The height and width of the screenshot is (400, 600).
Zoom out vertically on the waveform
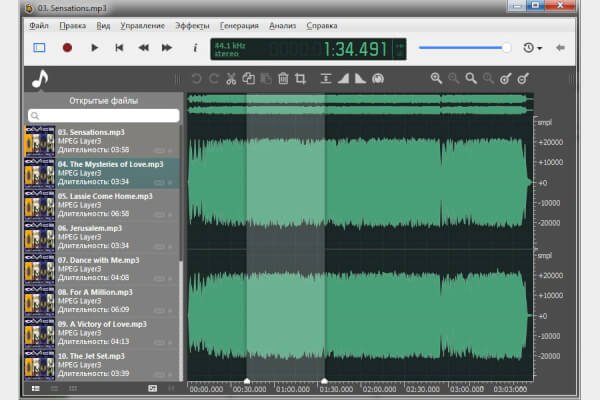coord(523,78)
